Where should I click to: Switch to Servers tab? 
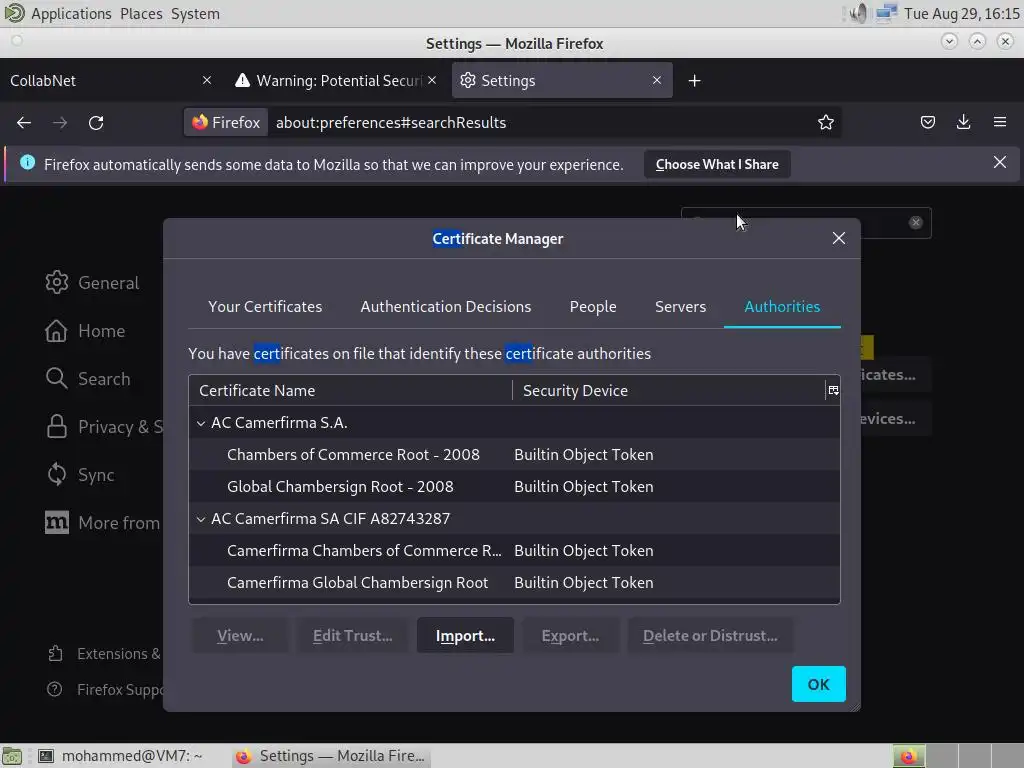[680, 307]
